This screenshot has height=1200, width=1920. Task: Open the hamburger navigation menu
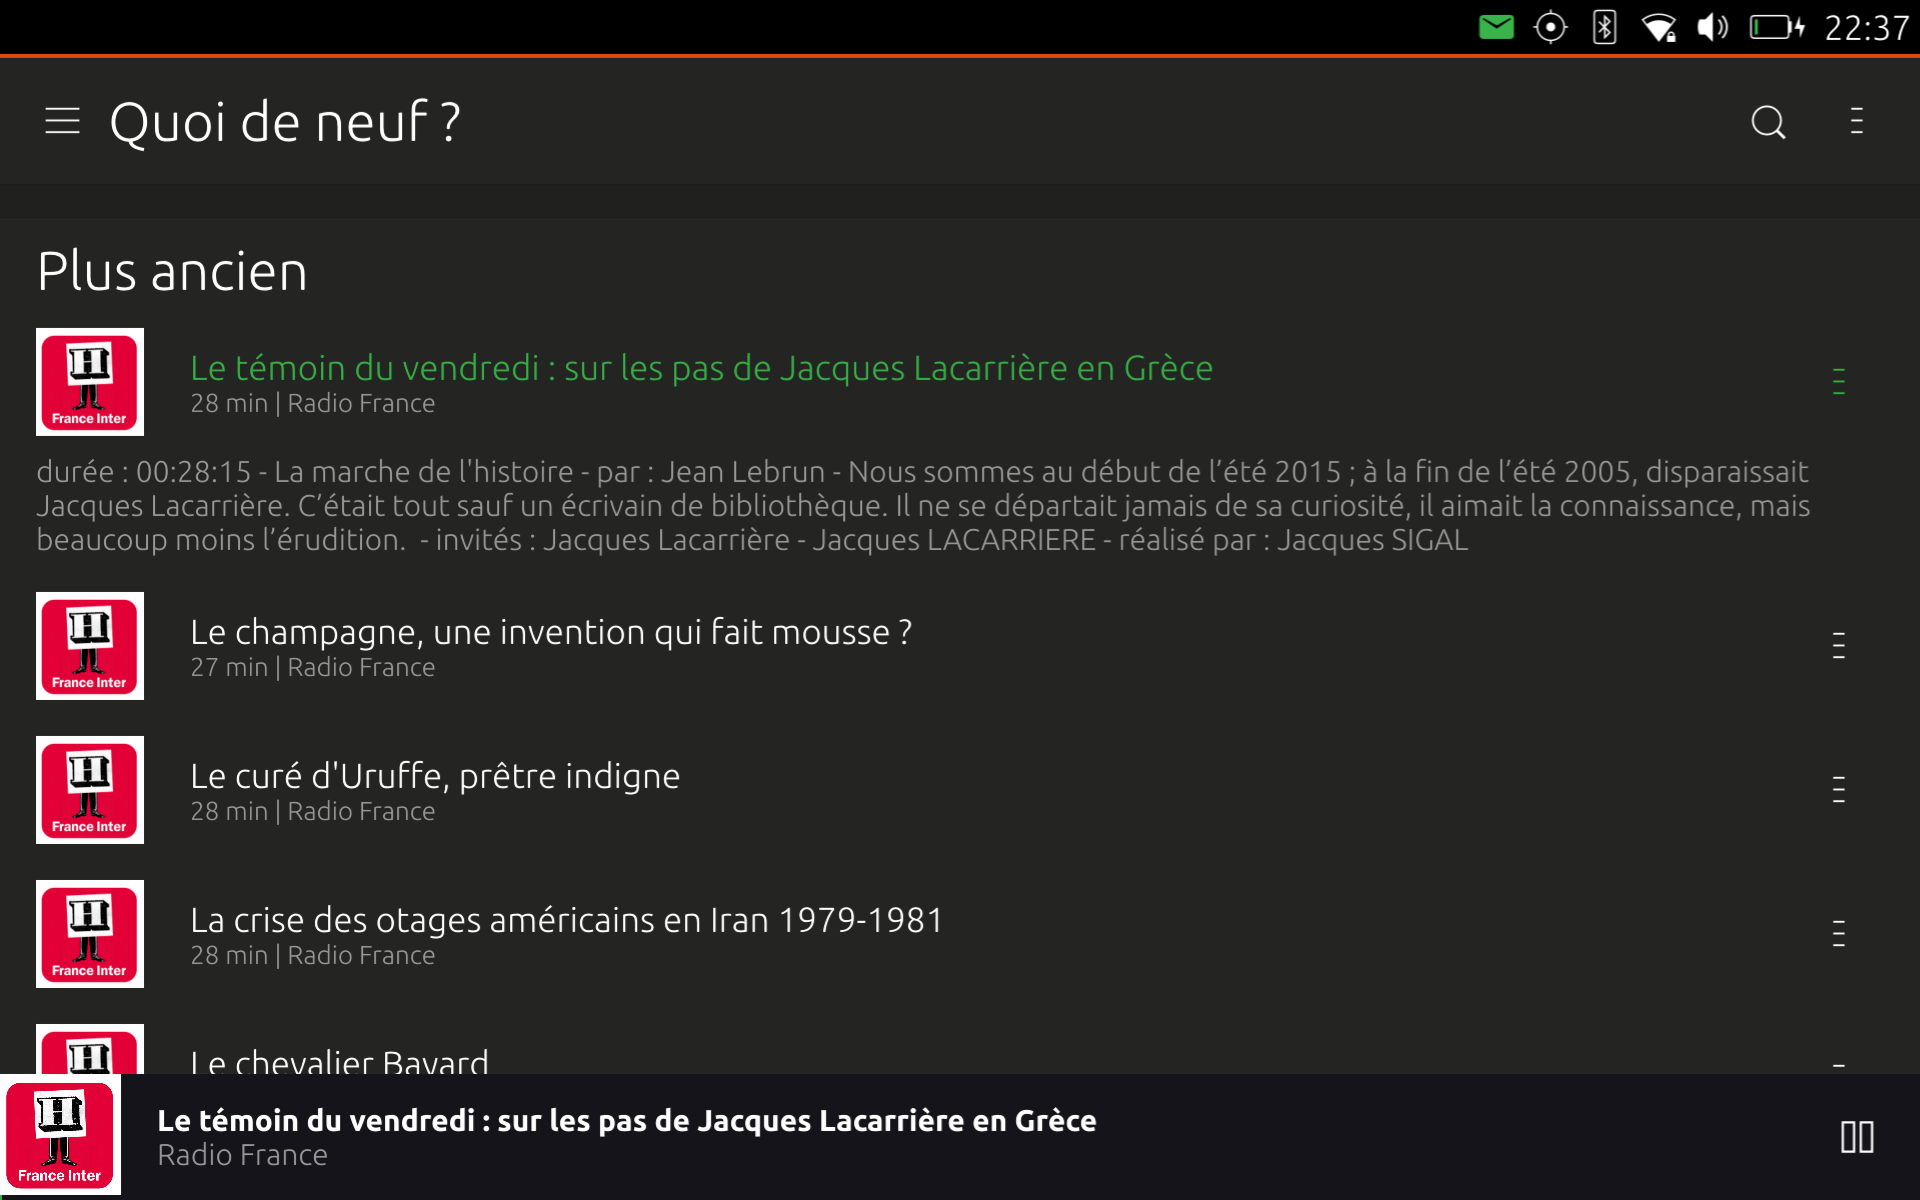62,121
